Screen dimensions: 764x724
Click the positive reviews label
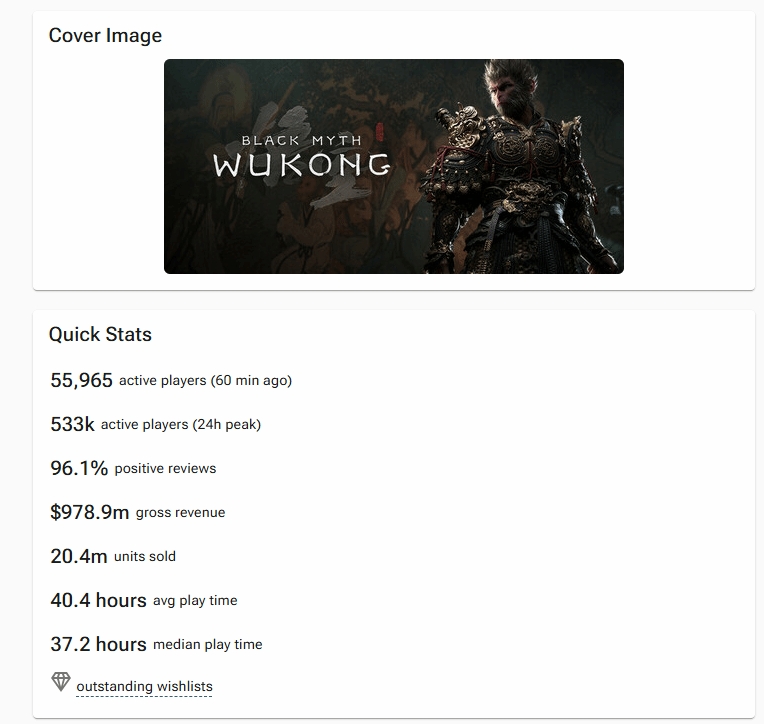165,468
